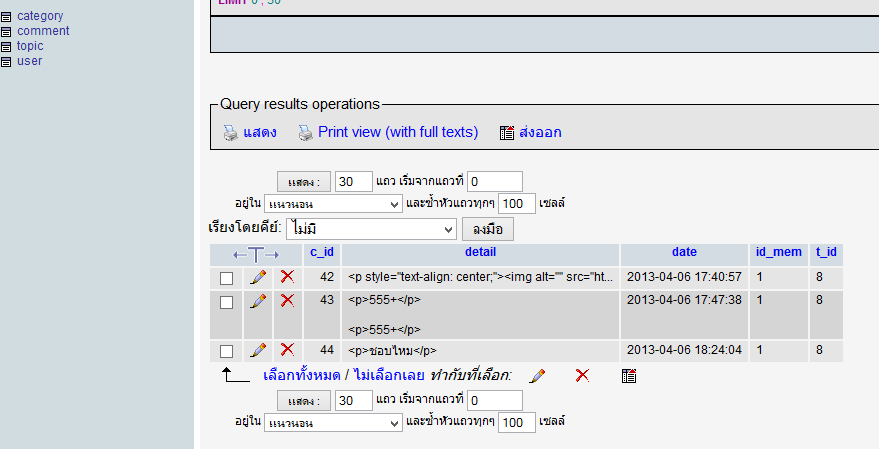
Task: Click the bulk delete icon below the table
Action: [x=582, y=376]
